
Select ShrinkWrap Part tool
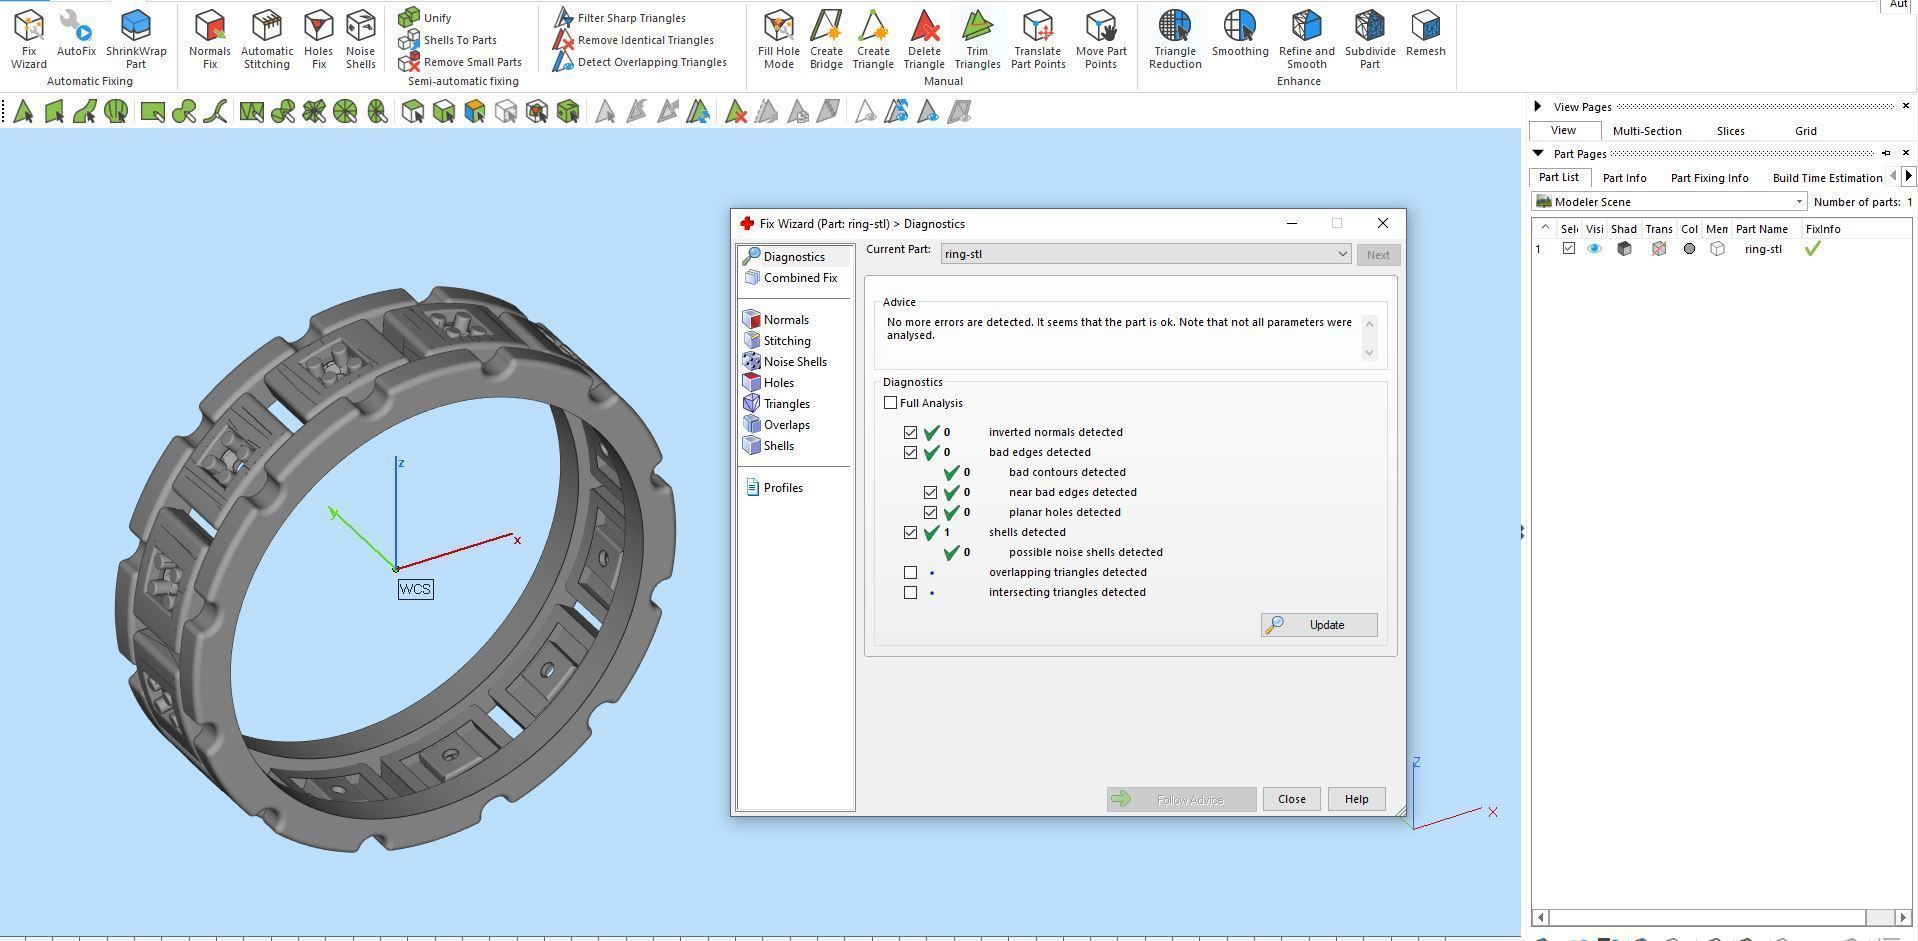(x=136, y=39)
